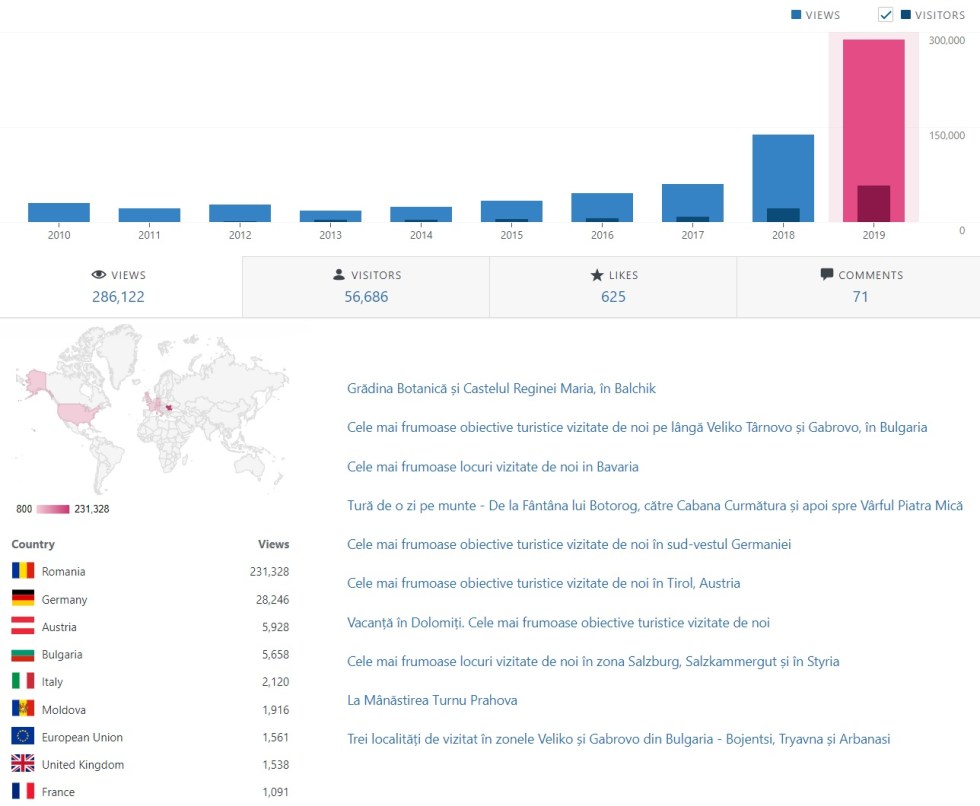
Task: Click the Romania flag icon
Action: (23, 571)
